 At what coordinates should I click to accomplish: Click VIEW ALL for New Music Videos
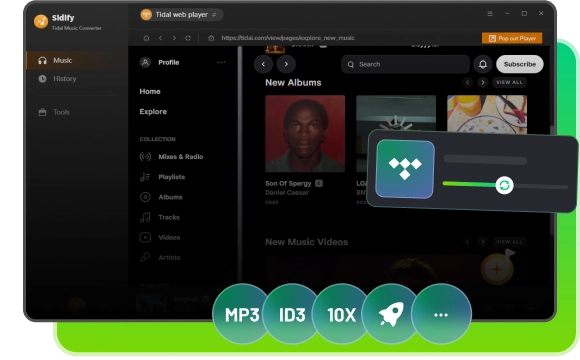[509, 242]
